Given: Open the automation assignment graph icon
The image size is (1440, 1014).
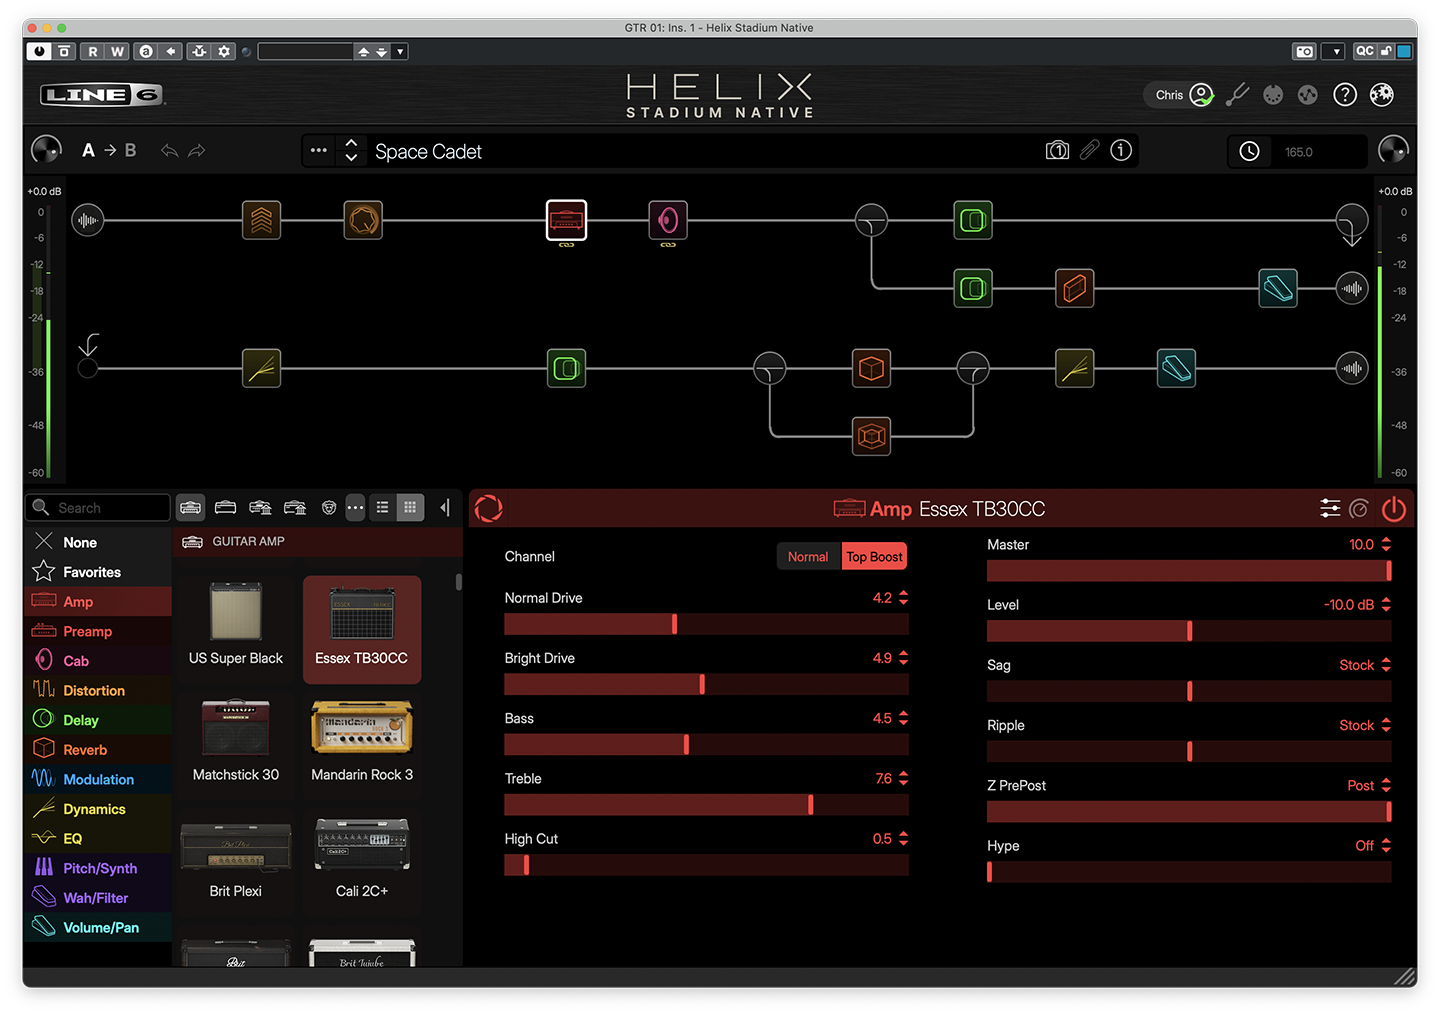Looking at the screenshot, I should [x=1308, y=95].
